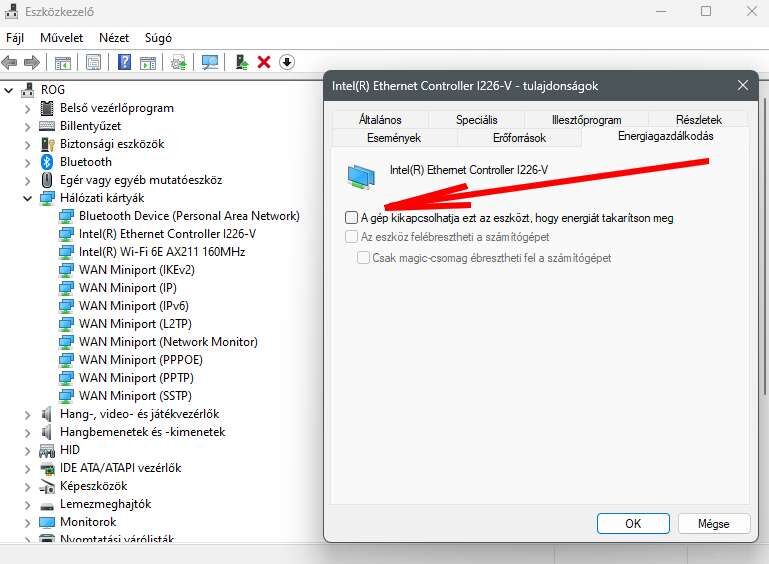Screen dimensions: 769x564
Task: Expand the Billentyűzet category
Action: [27, 127]
